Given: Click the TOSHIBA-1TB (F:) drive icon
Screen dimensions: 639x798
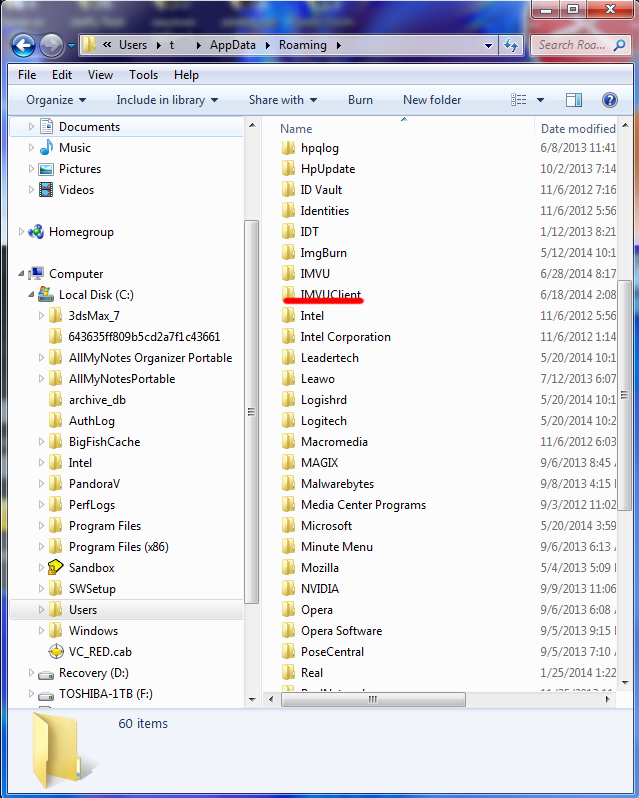Looking at the screenshot, I should (46, 695).
